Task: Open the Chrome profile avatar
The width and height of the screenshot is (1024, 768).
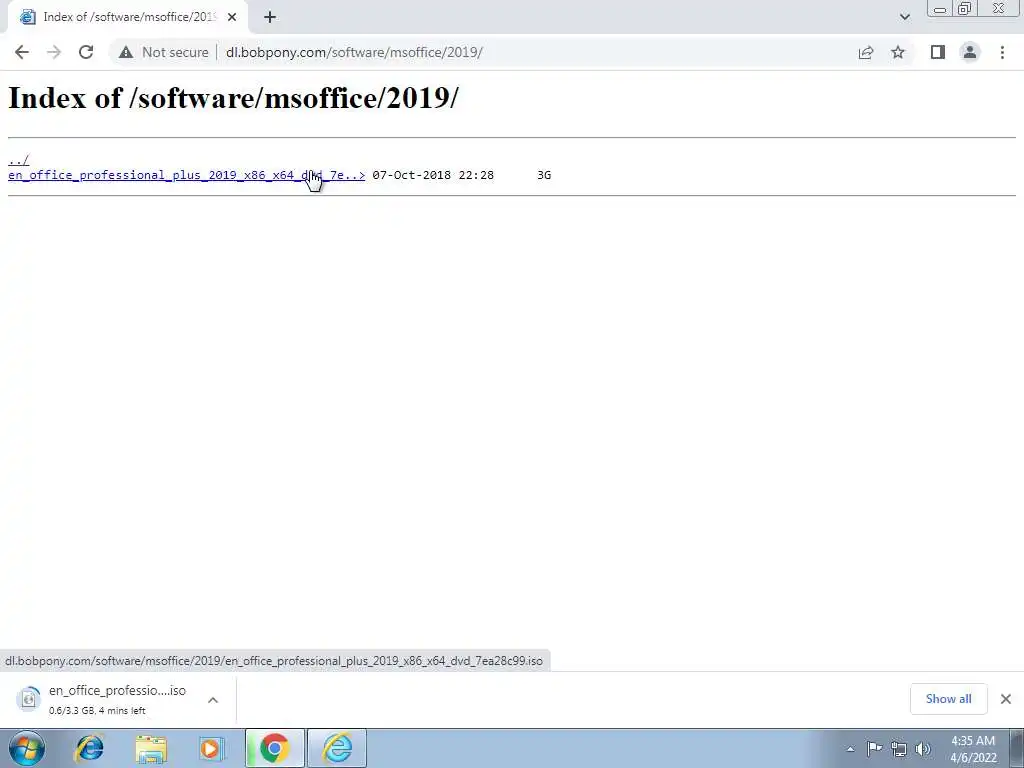Action: (970, 52)
